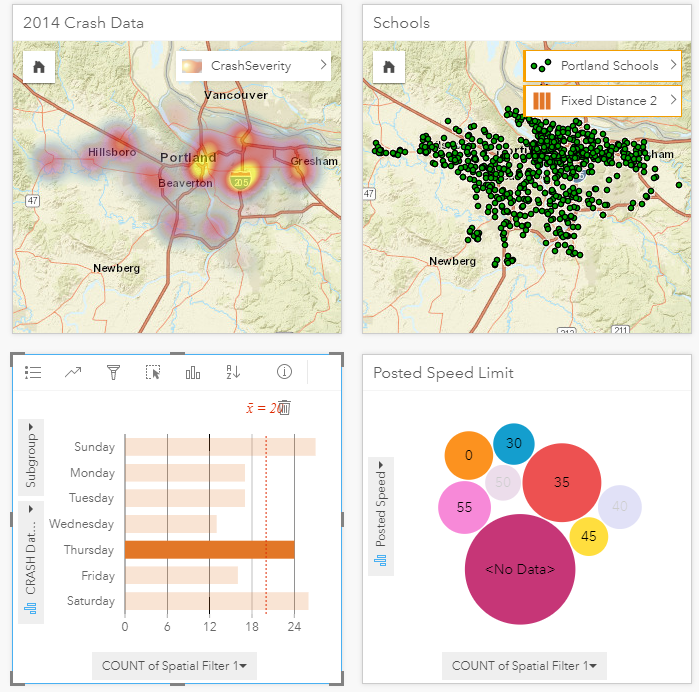Select the <No Data> bubble
699x692 pixels.
[520, 569]
